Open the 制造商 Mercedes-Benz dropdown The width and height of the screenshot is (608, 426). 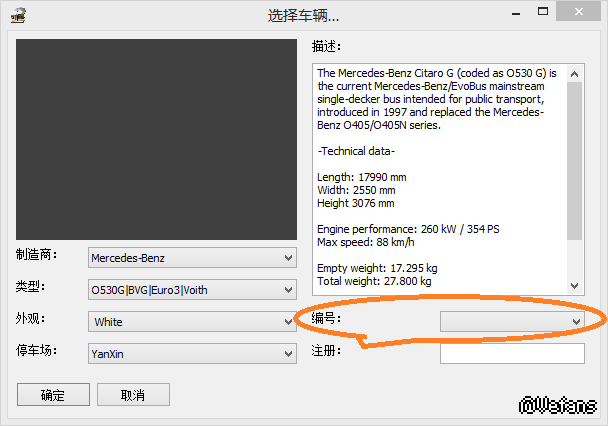click(x=192, y=258)
